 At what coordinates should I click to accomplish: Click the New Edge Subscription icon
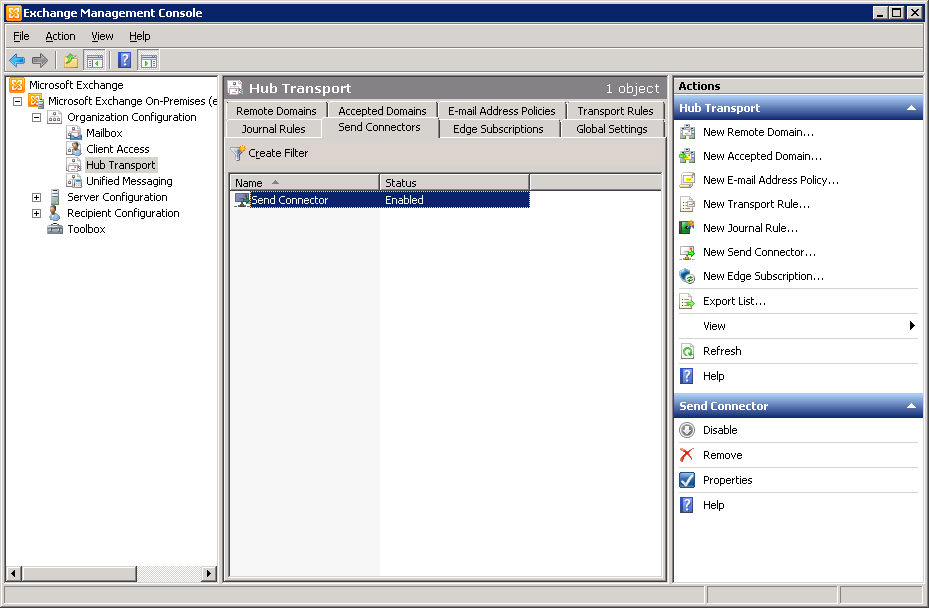[x=687, y=276]
